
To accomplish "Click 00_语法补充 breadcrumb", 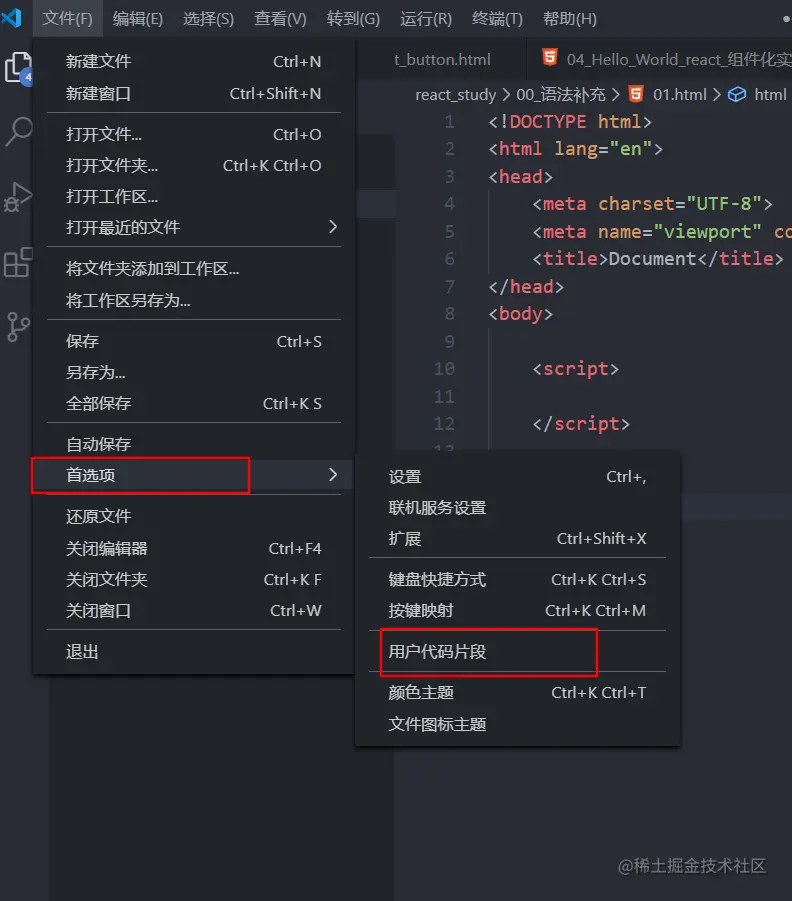I will tap(560, 94).
